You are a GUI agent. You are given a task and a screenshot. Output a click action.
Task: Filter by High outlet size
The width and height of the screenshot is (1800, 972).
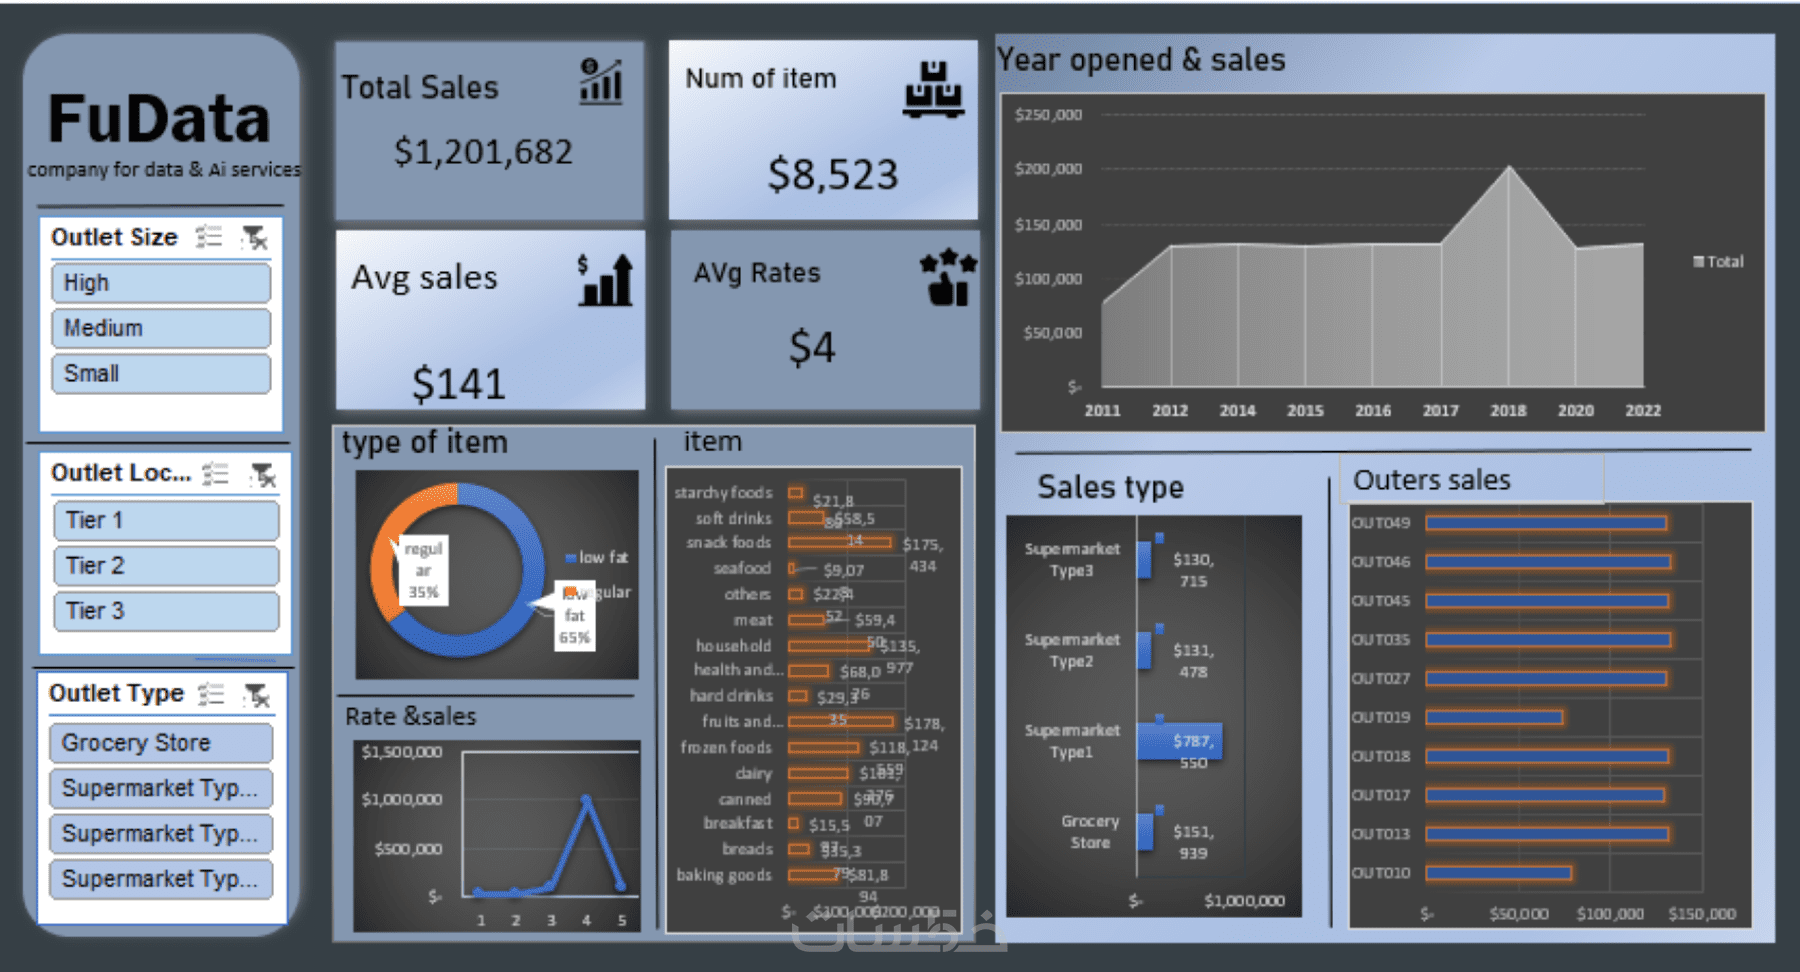click(161, 283)
